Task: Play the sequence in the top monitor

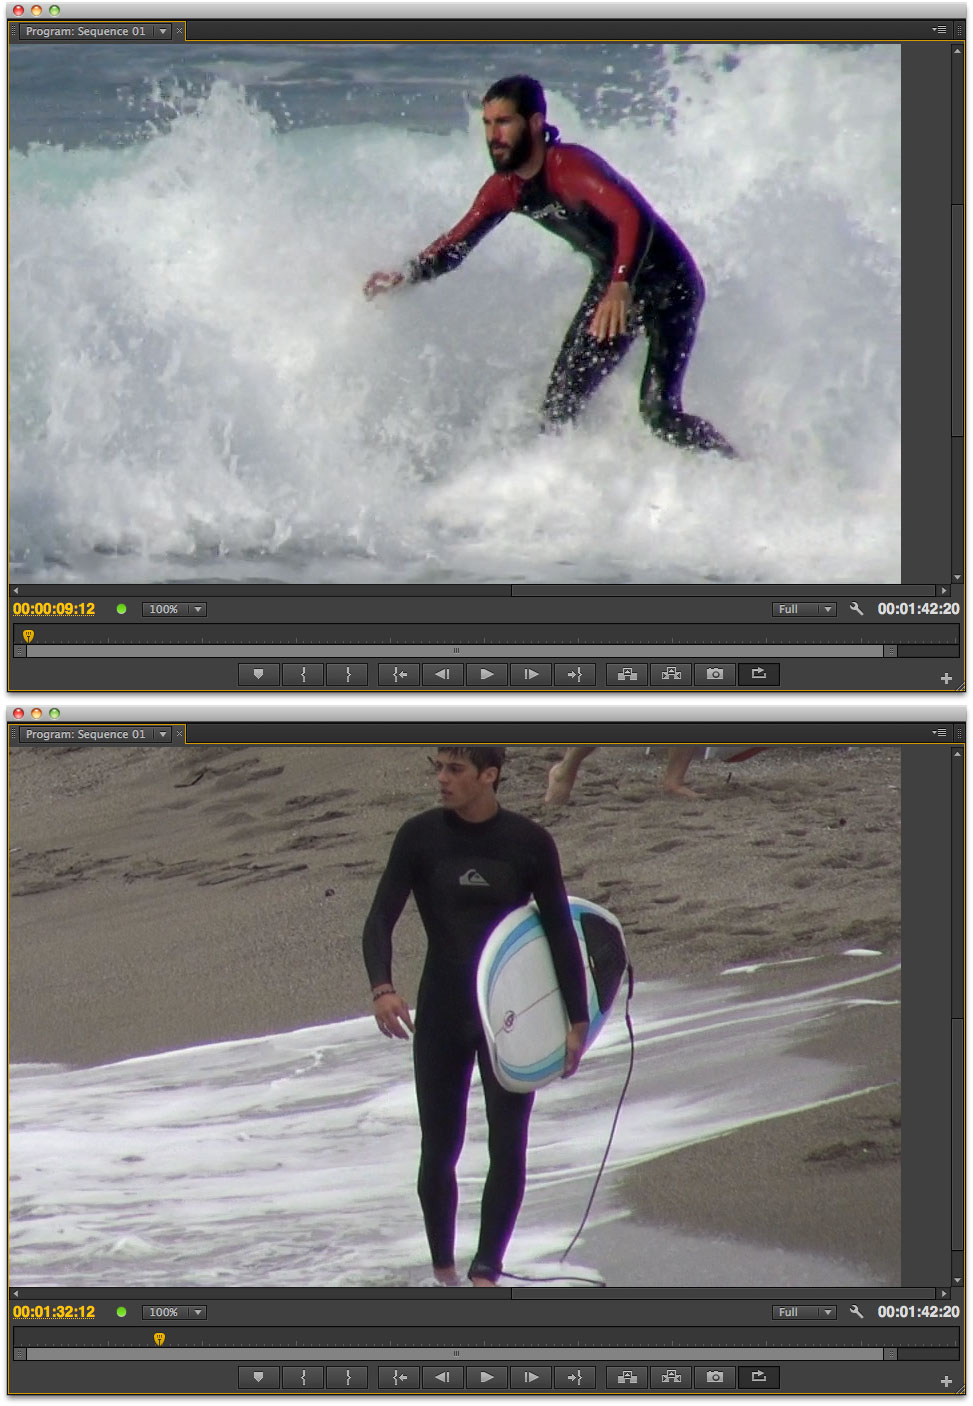Action: pyautogui.click(x=487, y=675)
